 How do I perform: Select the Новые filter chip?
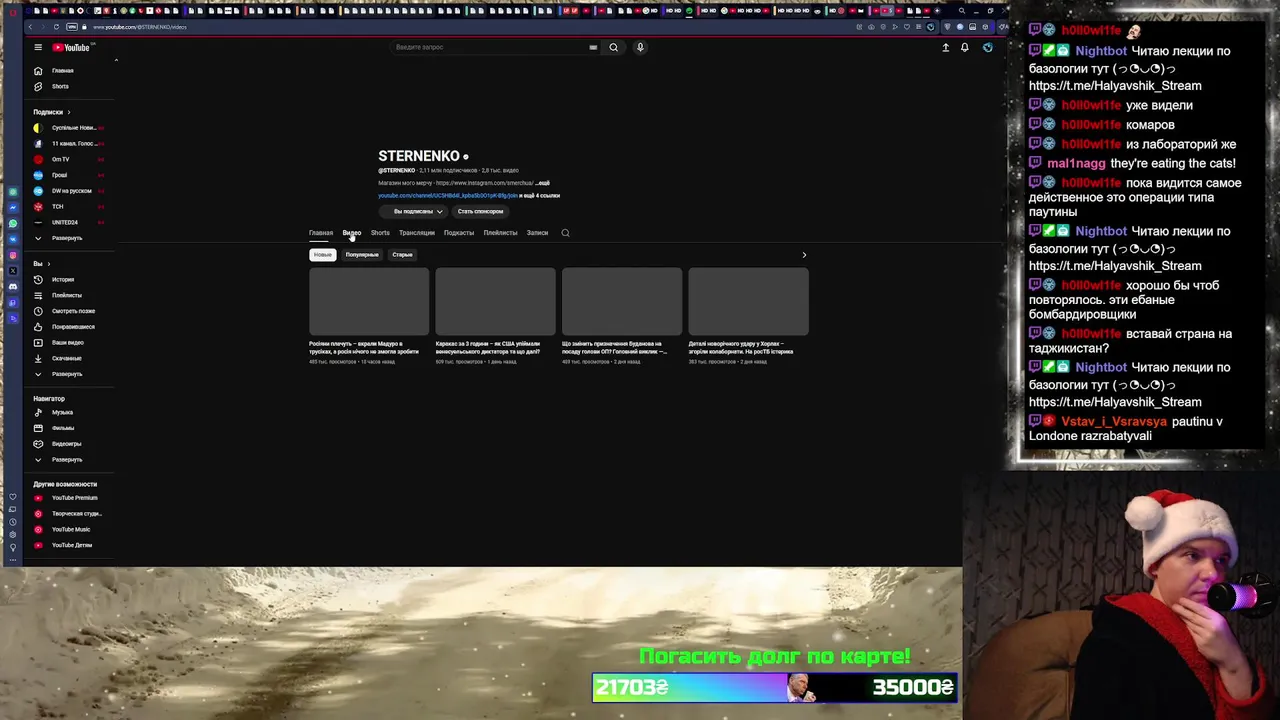click(x=322, y=255)
